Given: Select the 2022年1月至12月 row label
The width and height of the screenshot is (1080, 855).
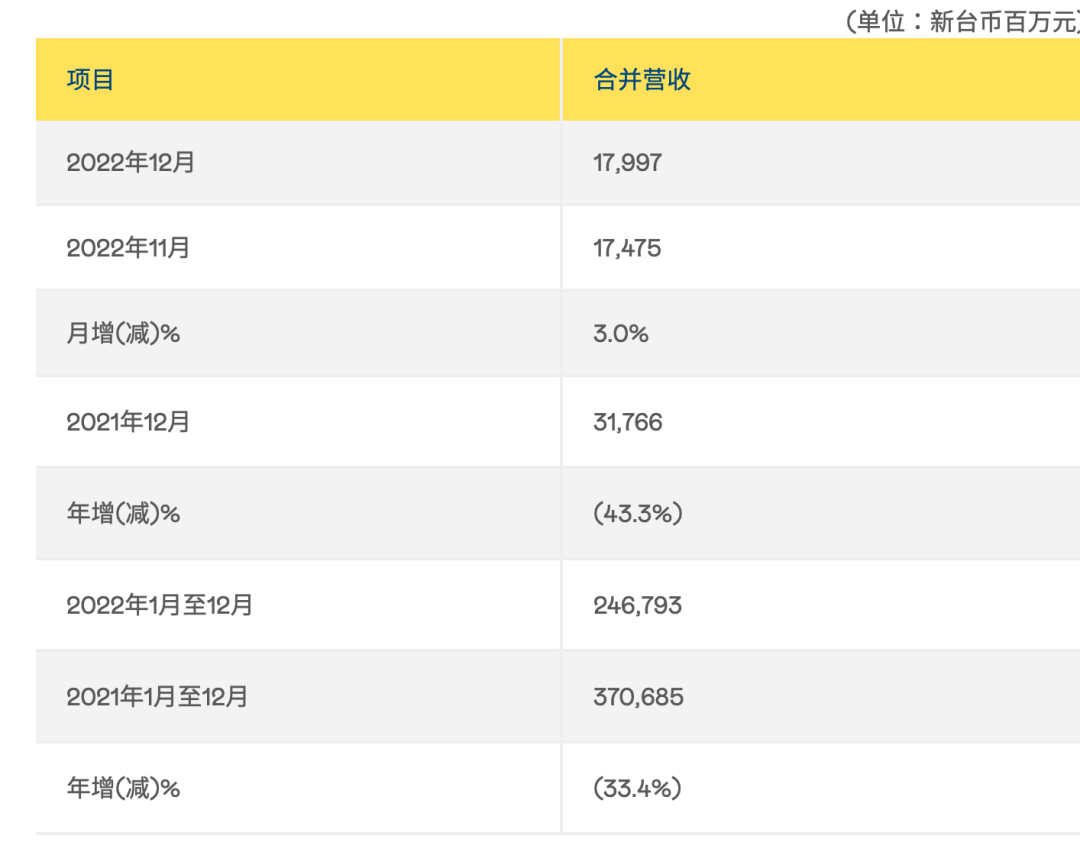Looking at the screenshot, I should coord(159,605).
